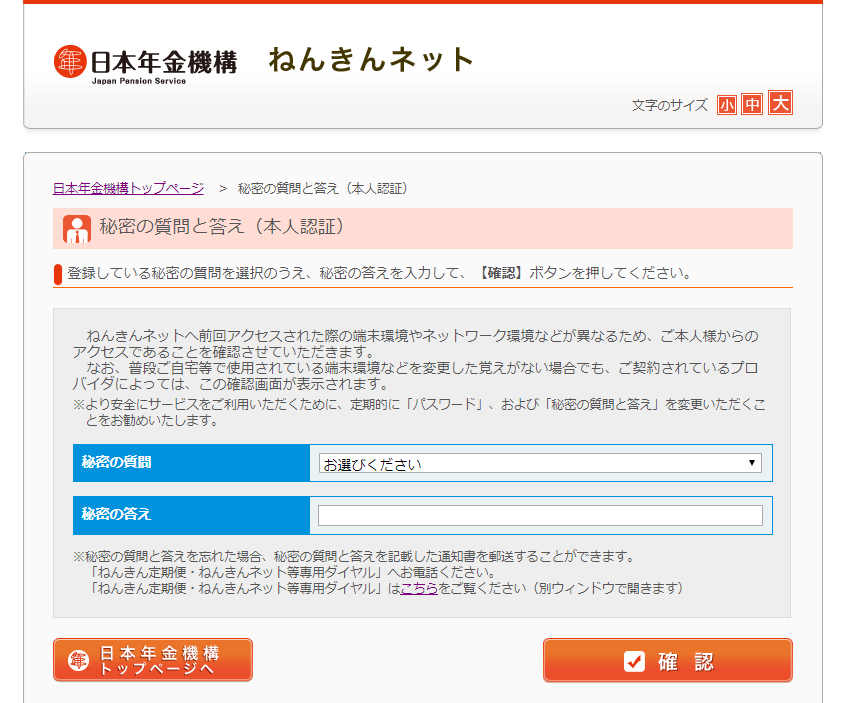Click the Japan Pension Service logo emblem
The height and width of the screenshot is (703, 848).
[71, 61]
